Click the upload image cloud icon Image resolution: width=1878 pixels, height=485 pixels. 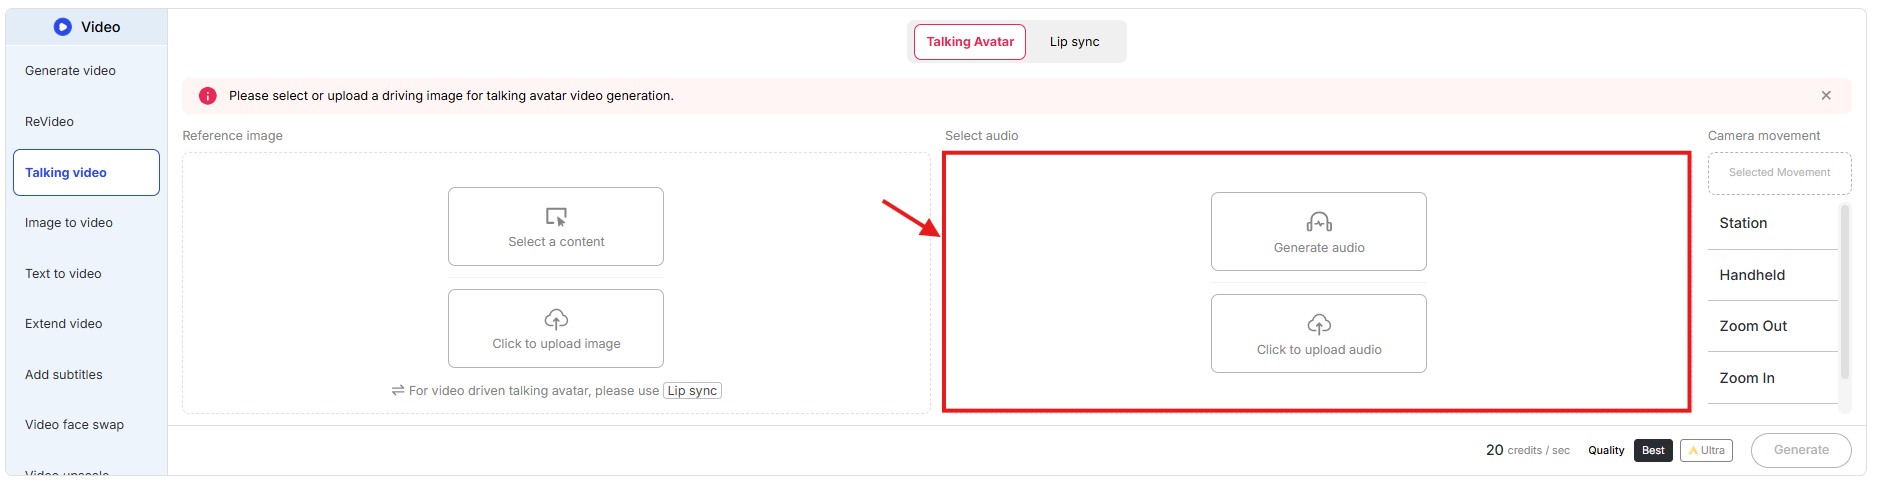tap(556, 319)
